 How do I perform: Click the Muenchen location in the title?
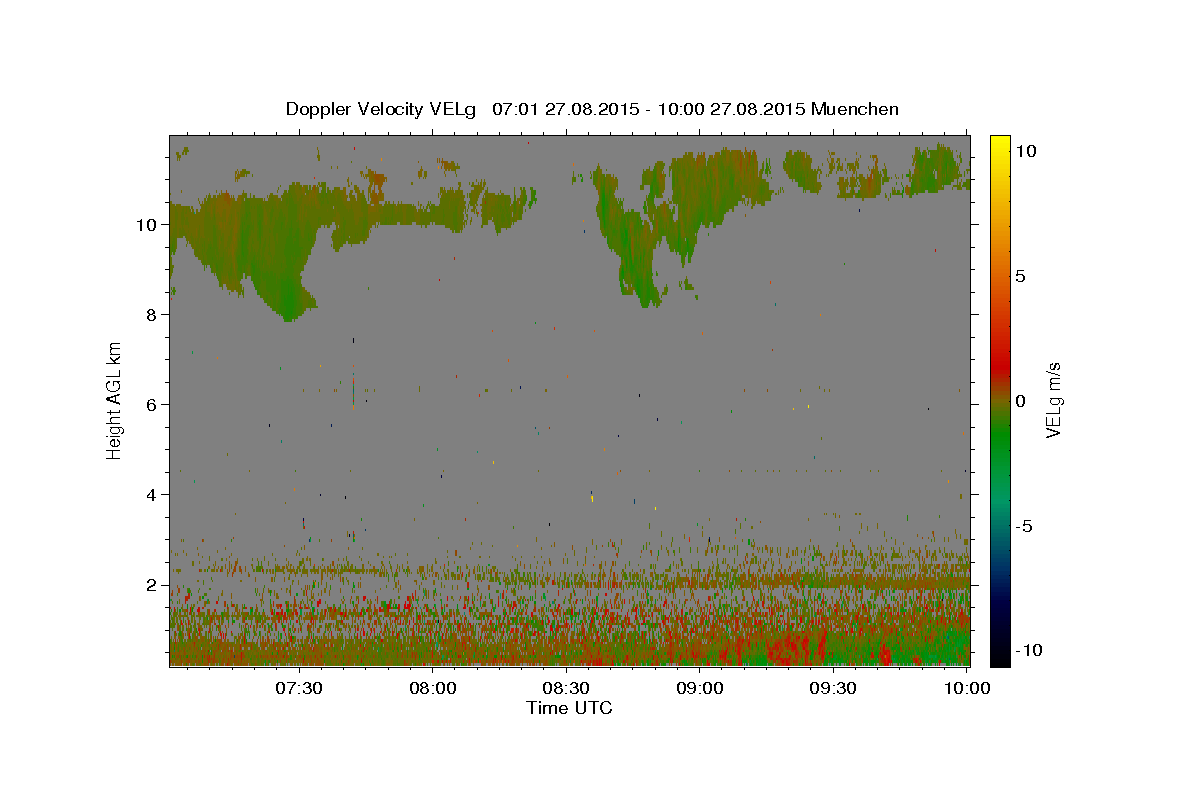tap(855, 109)
